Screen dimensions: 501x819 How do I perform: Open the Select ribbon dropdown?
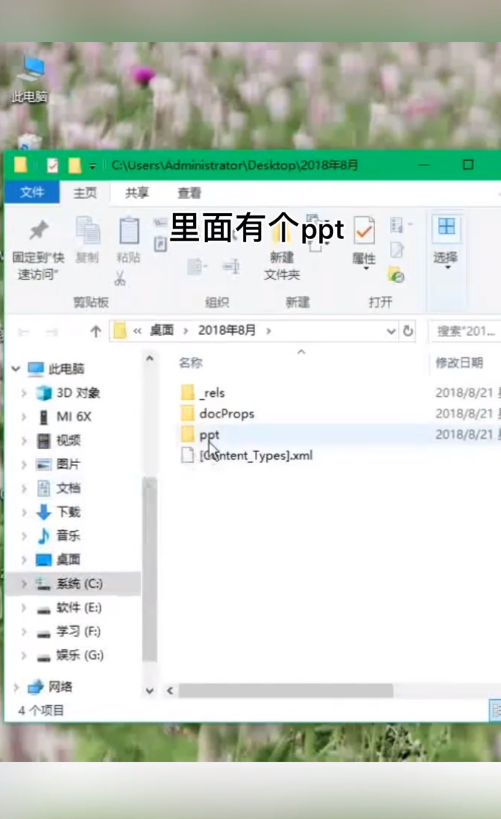pyautogui.click(x=446, y=242)
